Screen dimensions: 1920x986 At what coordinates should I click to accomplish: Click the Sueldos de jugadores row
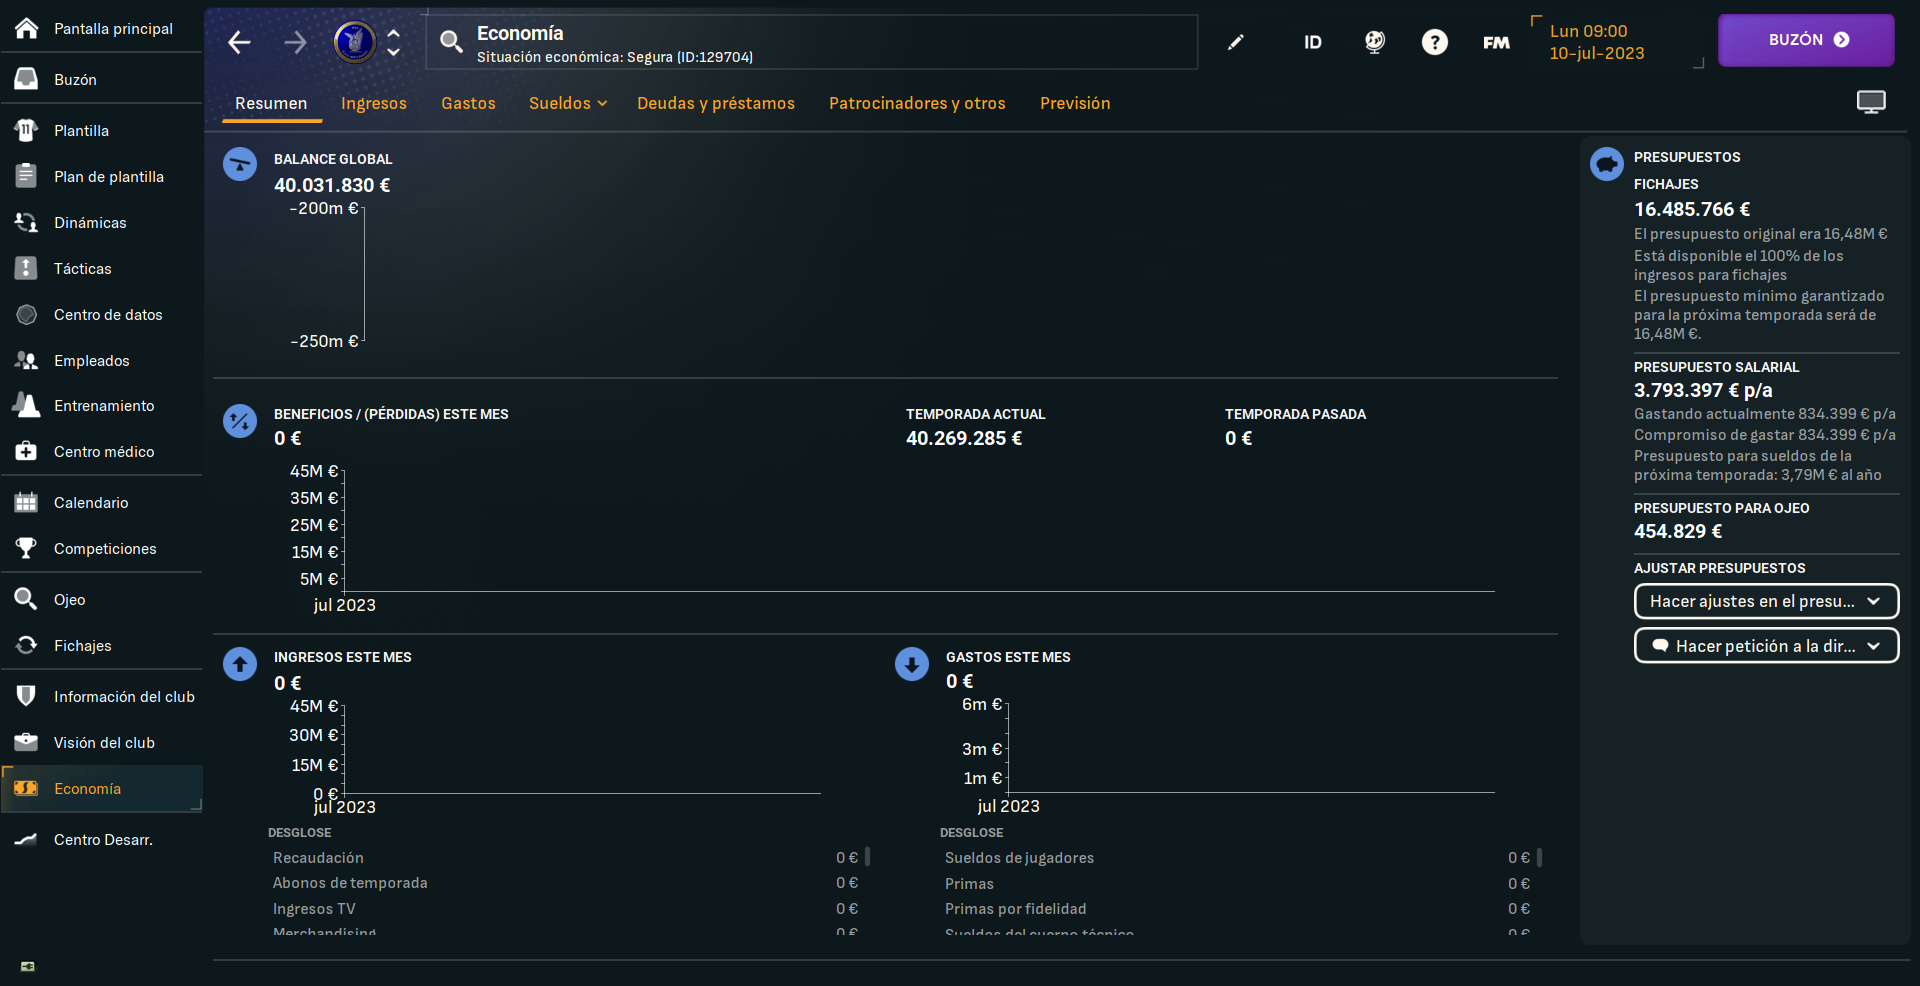[x=1237, y=858]
